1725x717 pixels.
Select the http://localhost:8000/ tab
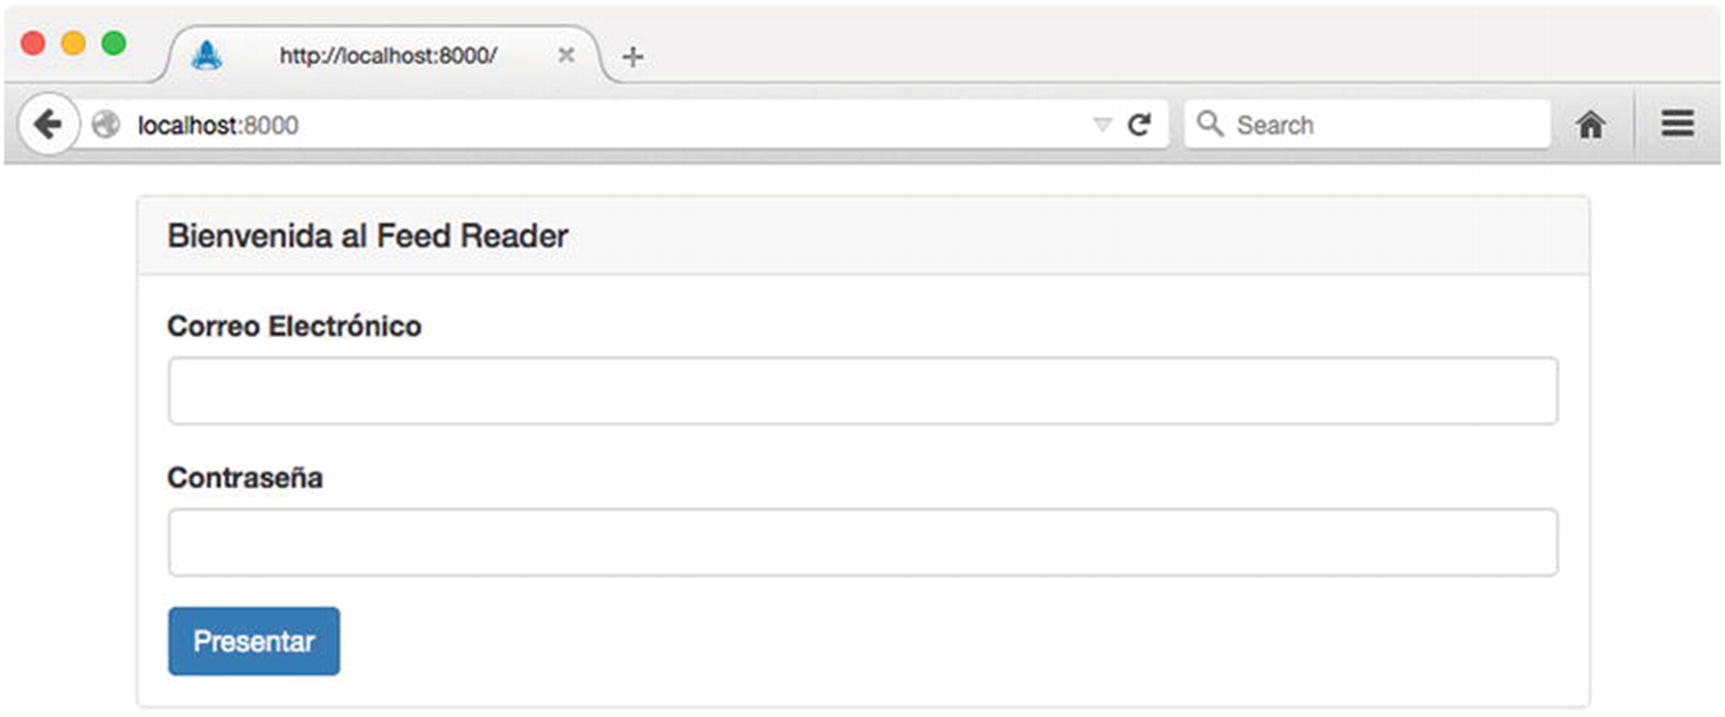388,56
